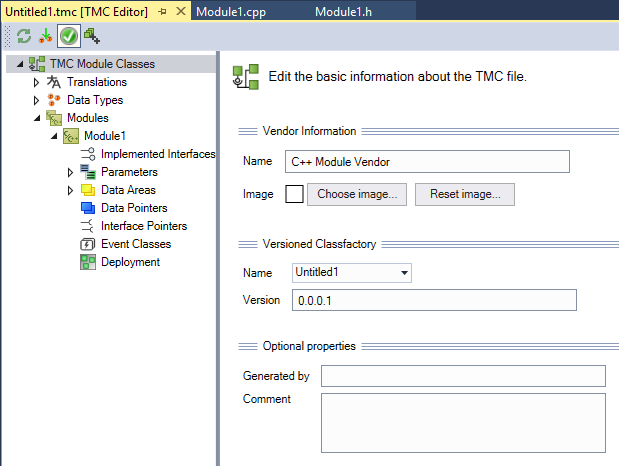
Task: Click the Generated by input field
Action: [x=463, y=376]
